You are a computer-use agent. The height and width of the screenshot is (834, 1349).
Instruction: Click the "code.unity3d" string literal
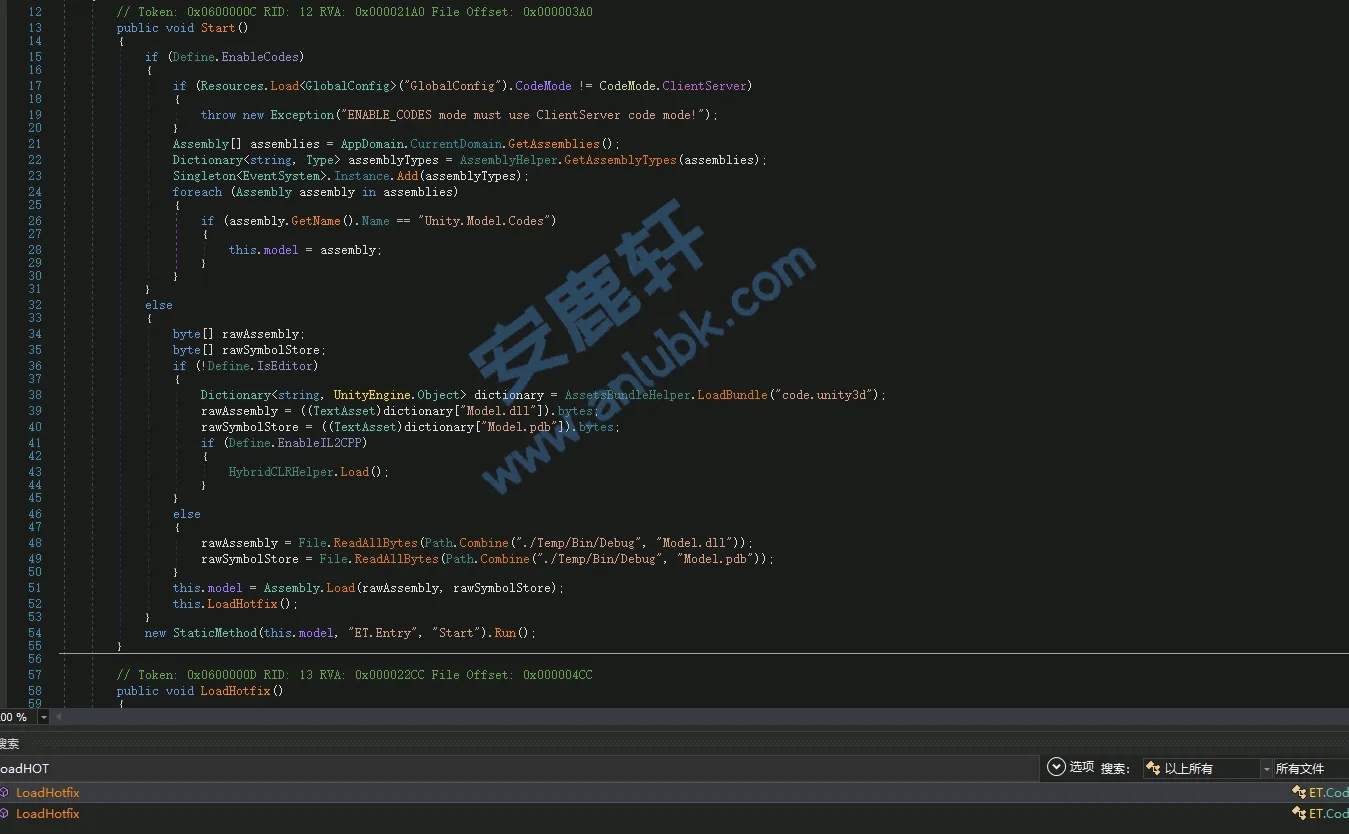(825, 395)
